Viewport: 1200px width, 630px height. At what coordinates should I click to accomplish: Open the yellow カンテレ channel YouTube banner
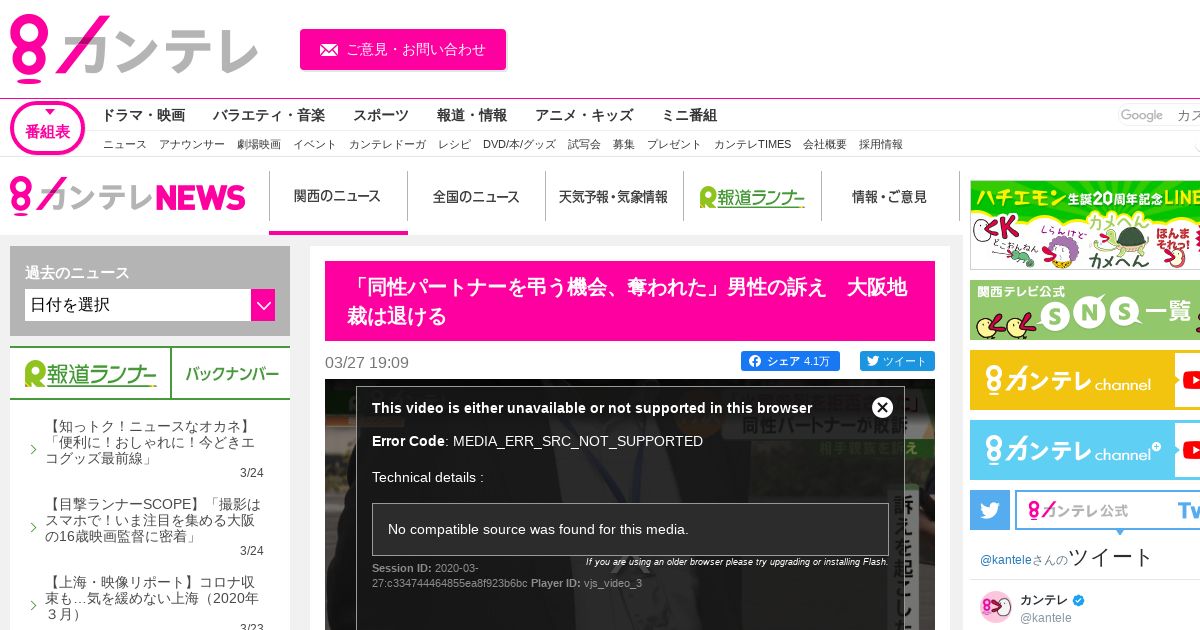1085,380
